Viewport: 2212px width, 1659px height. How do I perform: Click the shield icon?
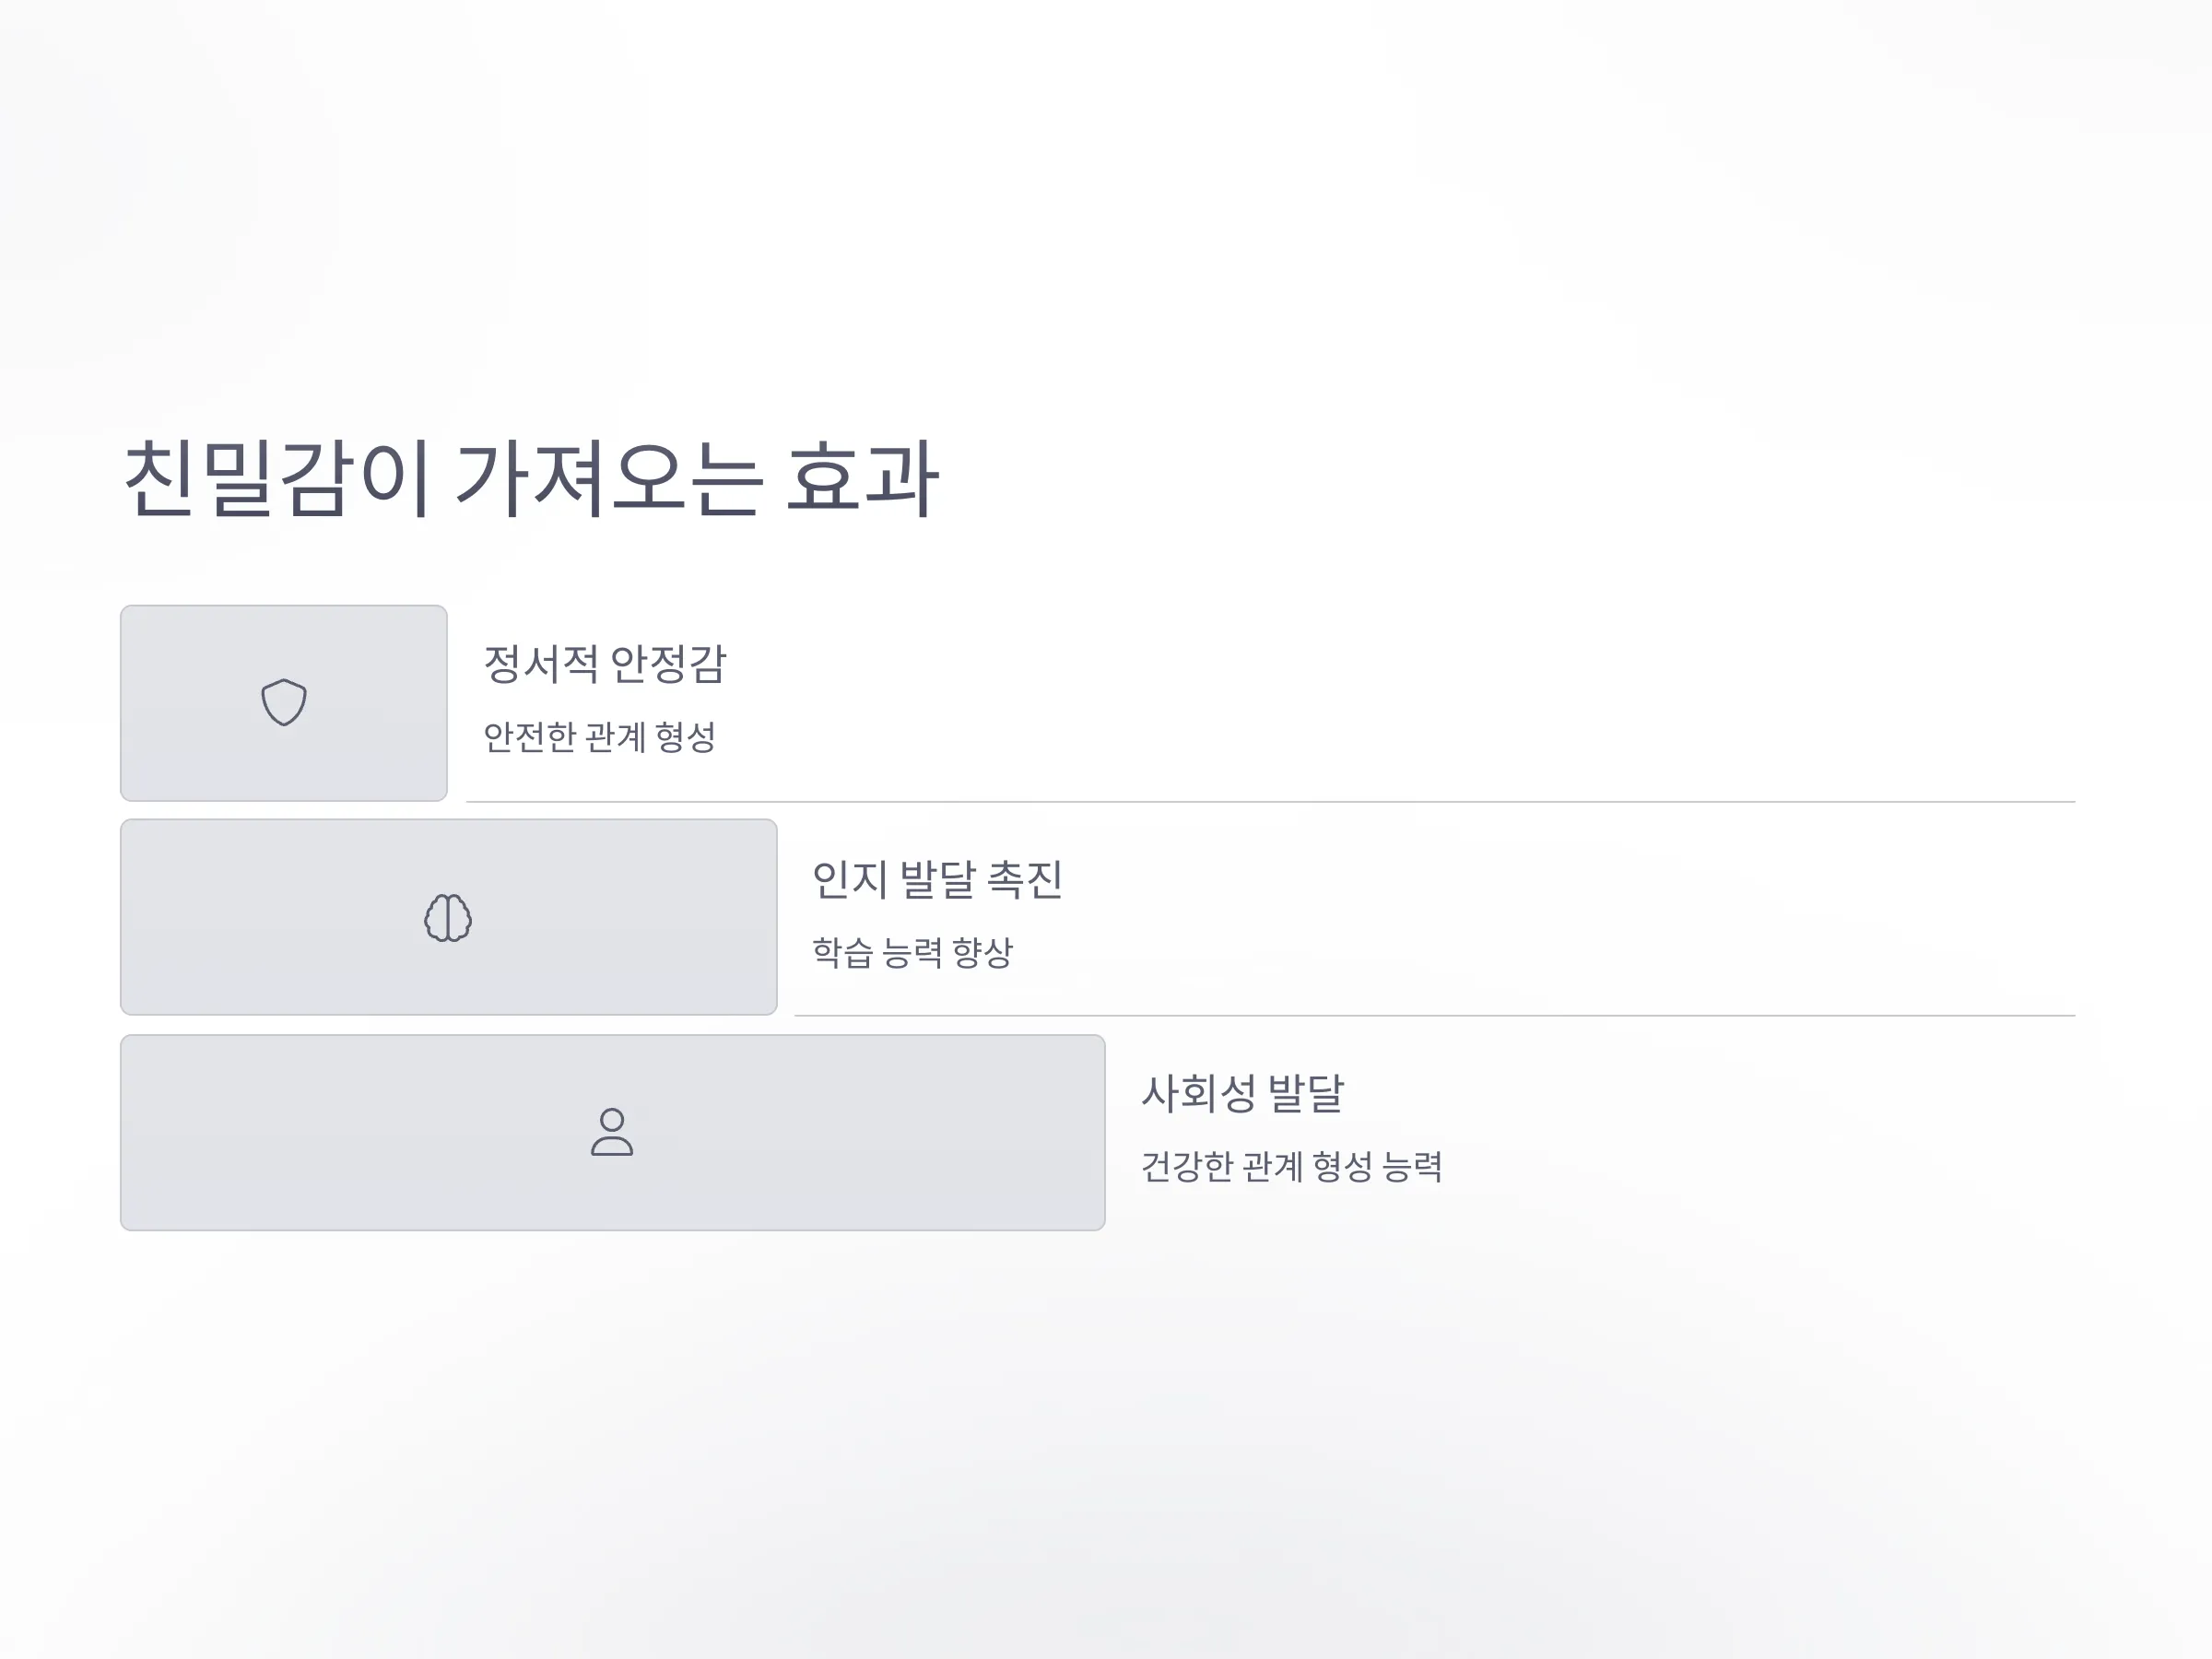click(284, 703)
